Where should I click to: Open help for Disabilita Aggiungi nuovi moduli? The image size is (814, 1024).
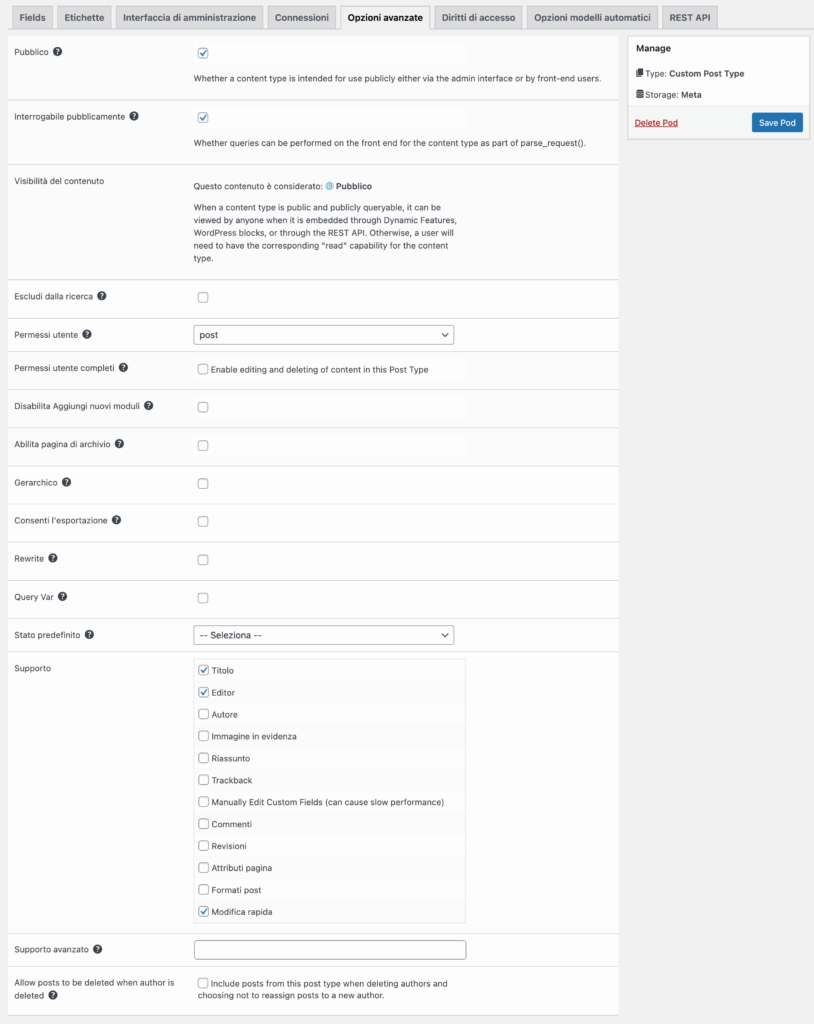click(149, 406)
